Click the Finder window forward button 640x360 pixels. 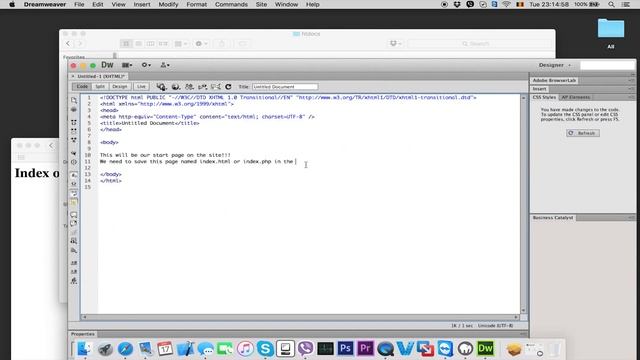[80, 43]
